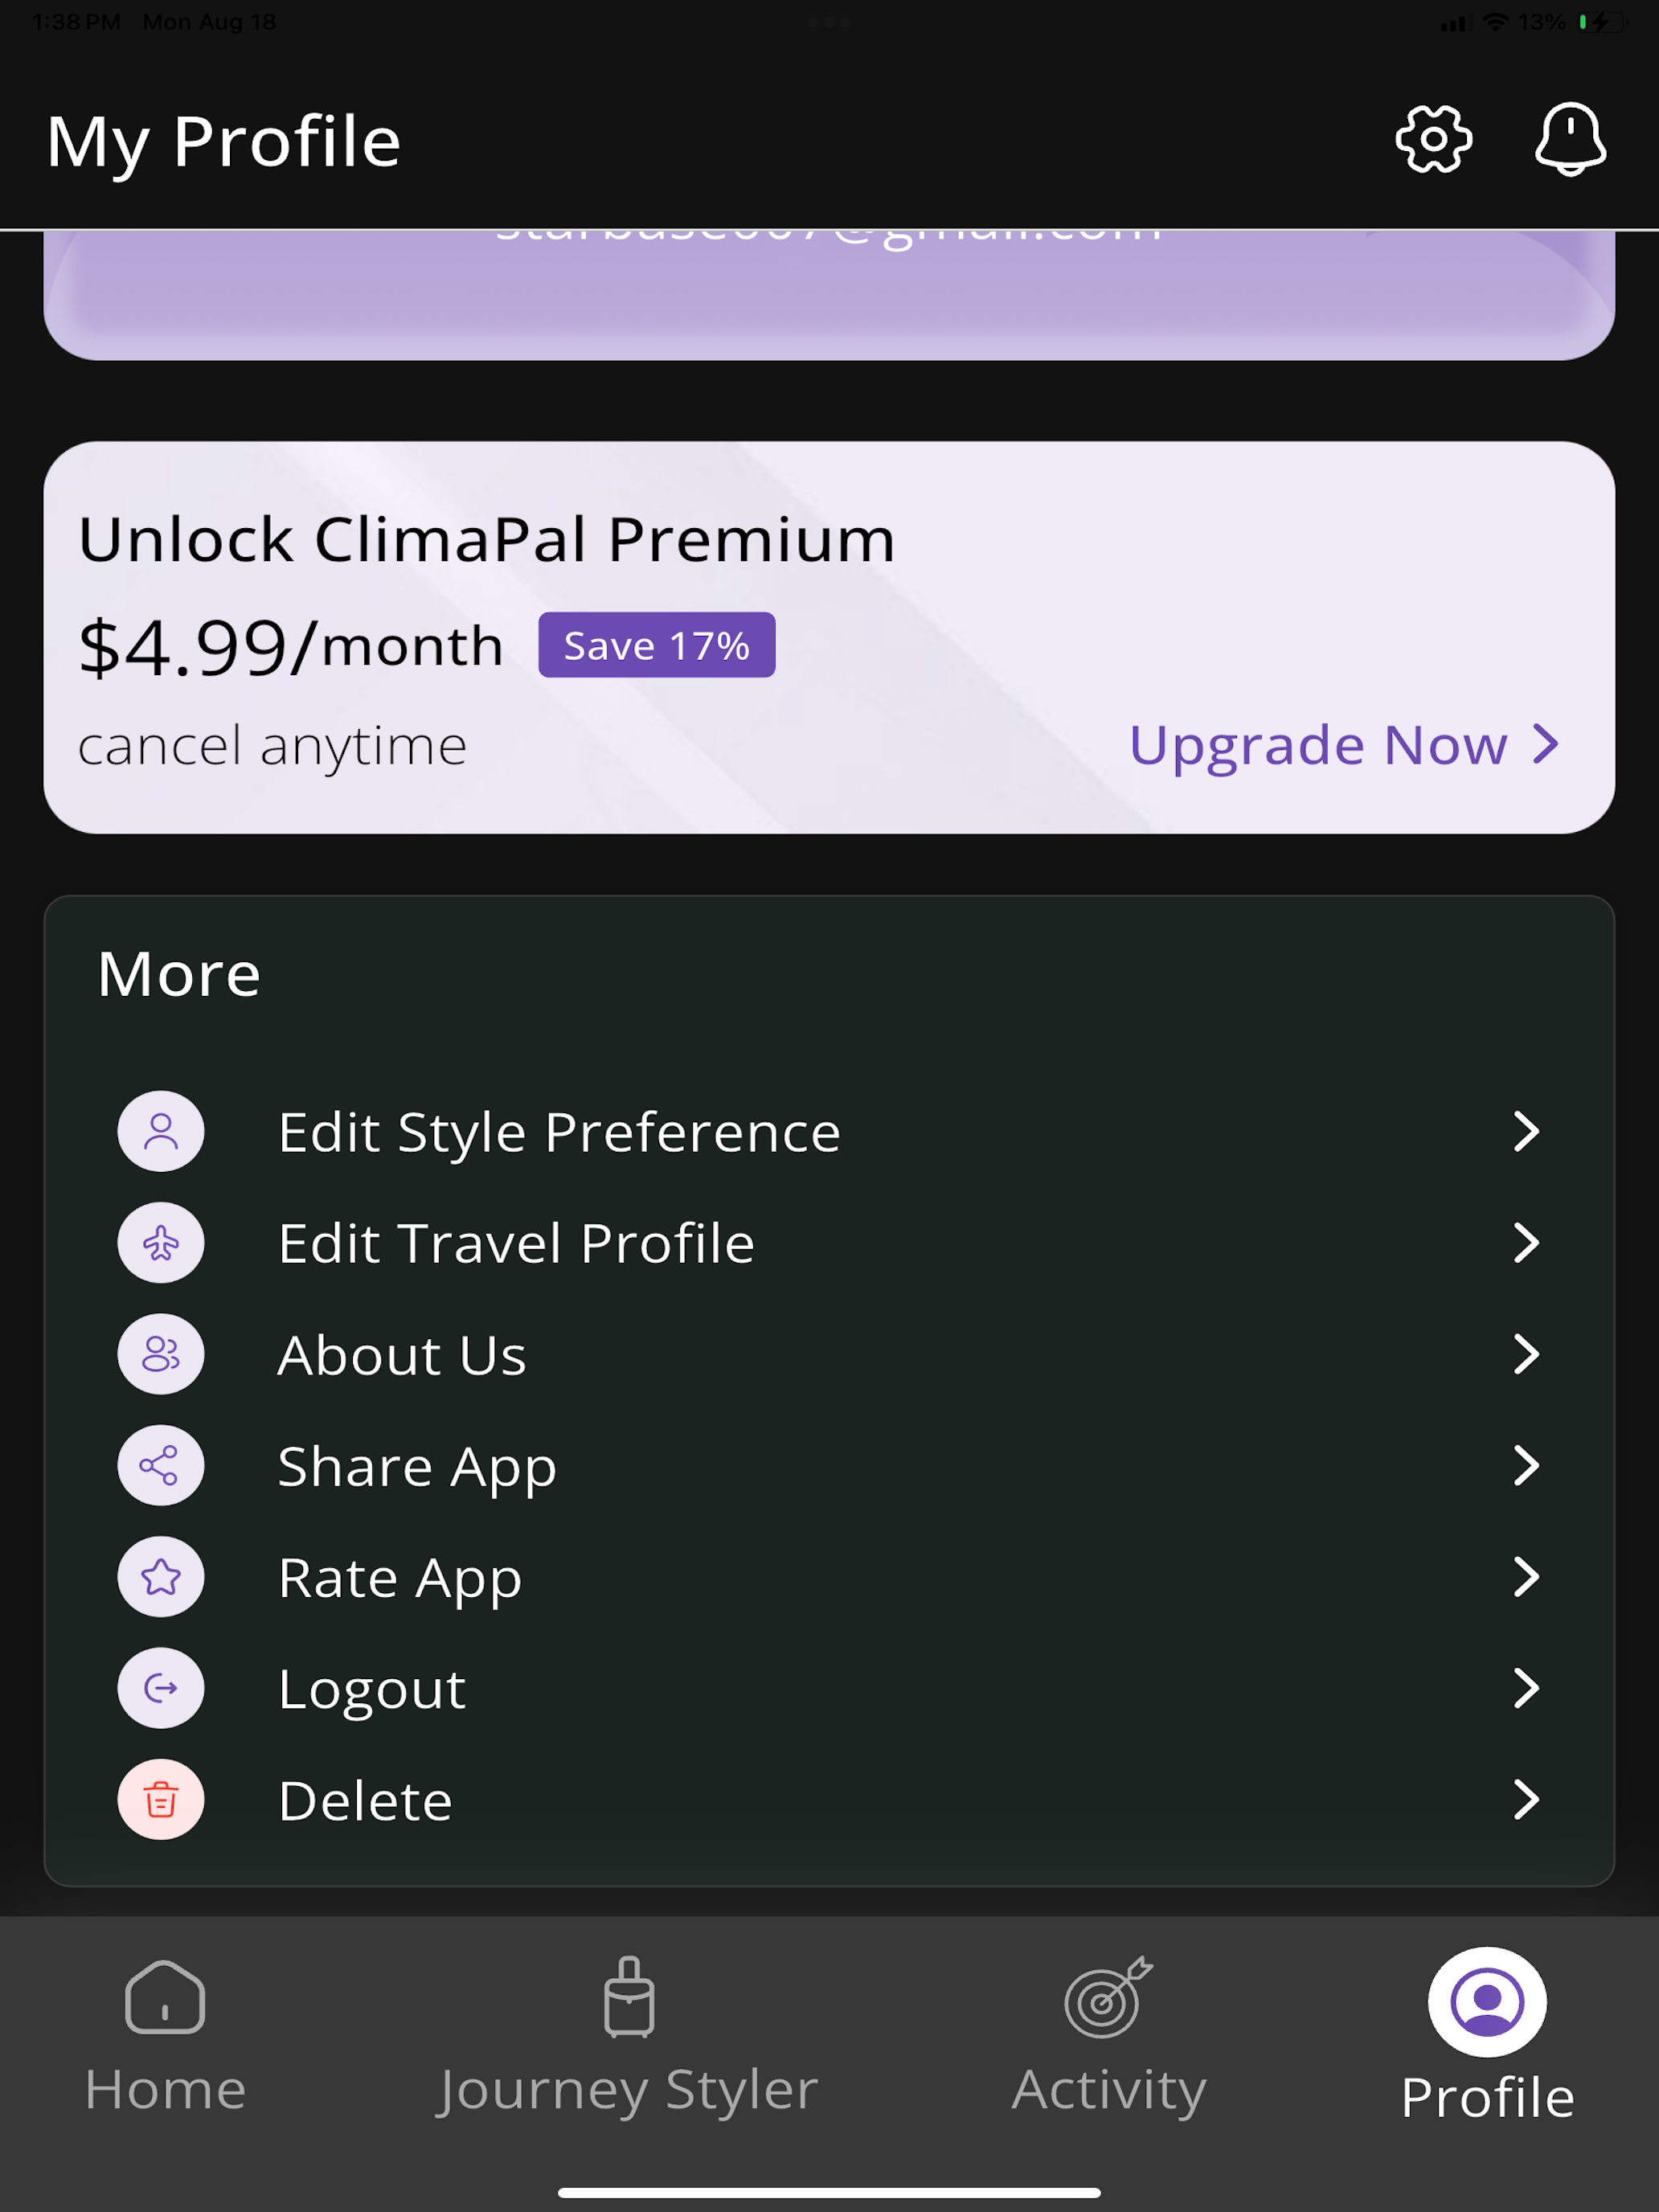Image resolution: width=1659 pixels, height=2212 pixels.
Task: Tap the Save 17% badge
Action: tap(657, 645)
